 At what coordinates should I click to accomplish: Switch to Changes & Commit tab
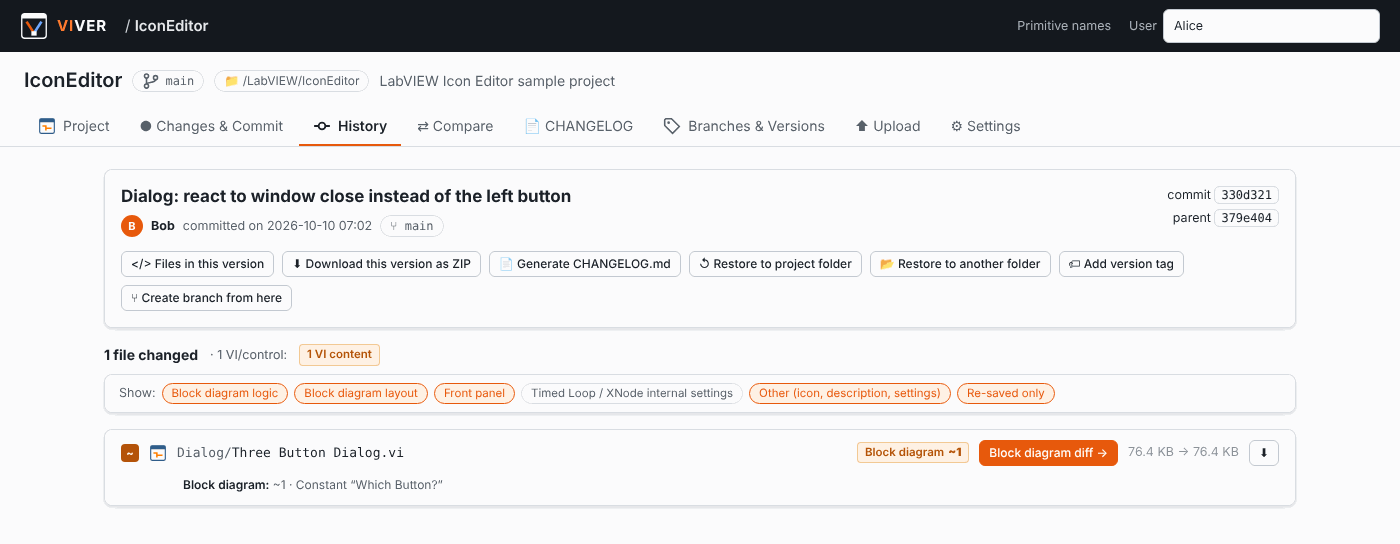click(212, 126)
